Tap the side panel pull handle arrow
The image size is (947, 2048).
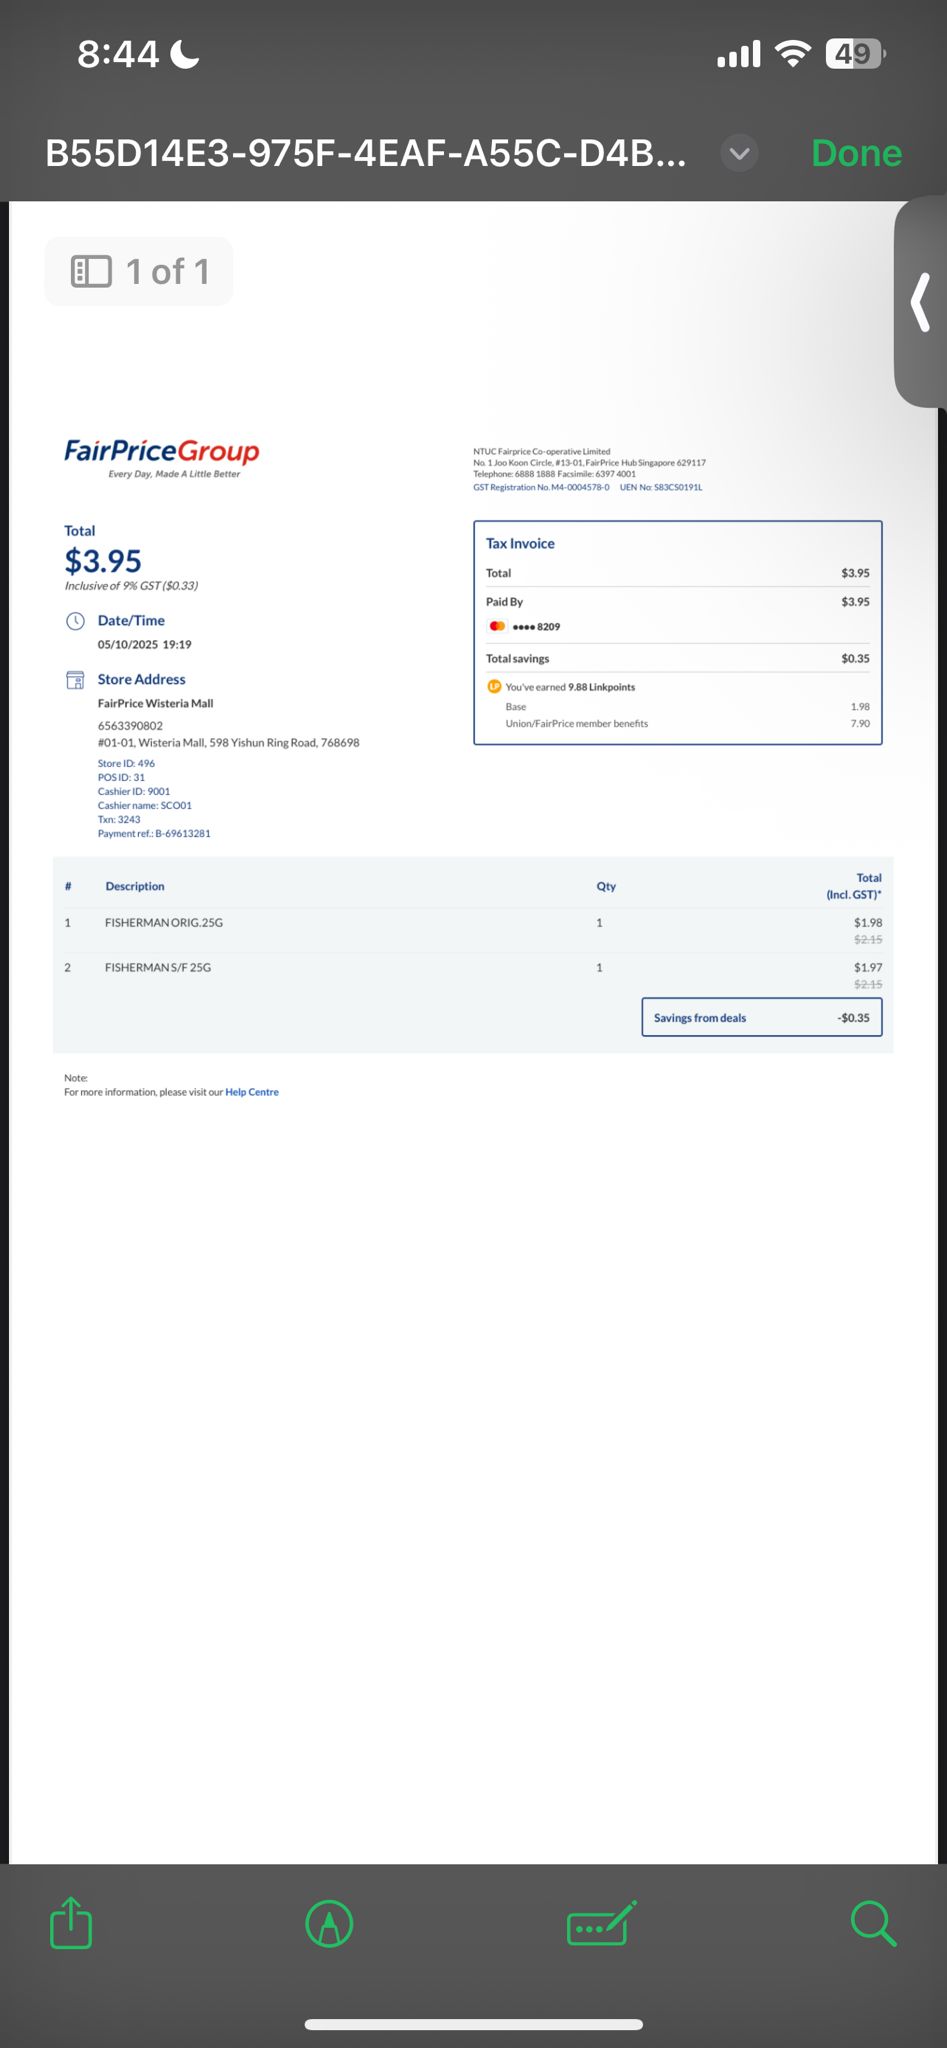(x=921, y=302)
